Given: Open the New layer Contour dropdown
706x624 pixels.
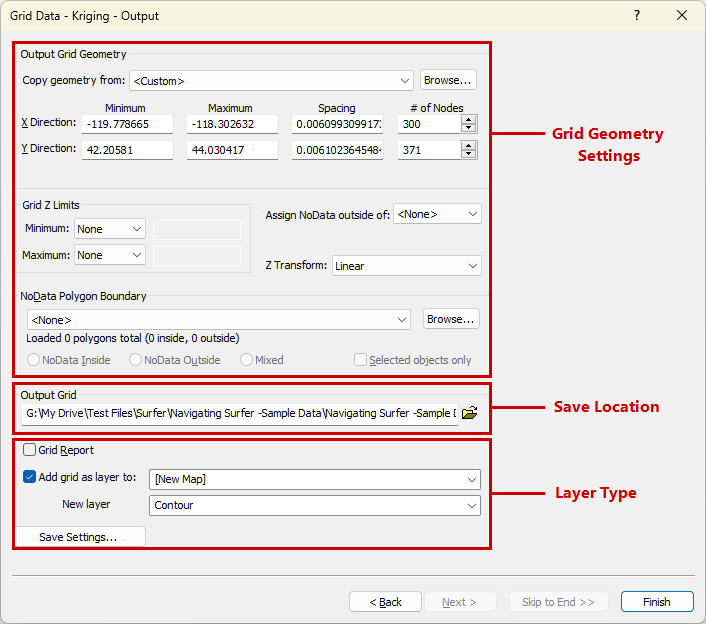Looking at the screenshot, I should pos(315,505).
